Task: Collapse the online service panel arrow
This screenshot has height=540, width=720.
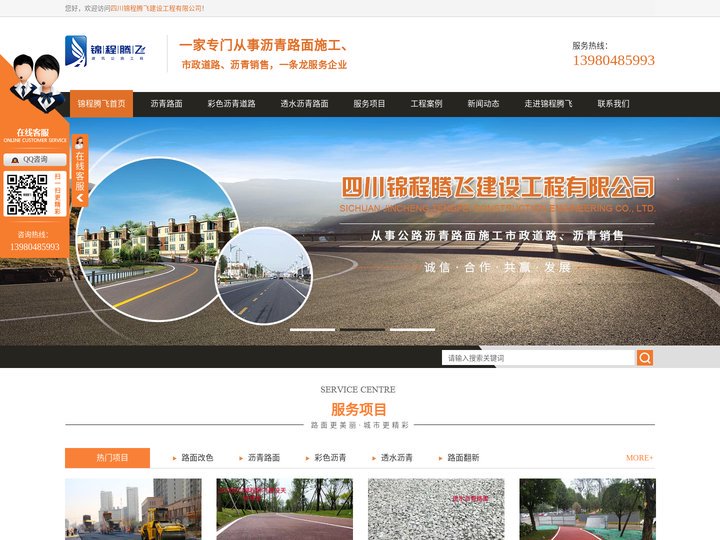Action: (x=80, y=198)
